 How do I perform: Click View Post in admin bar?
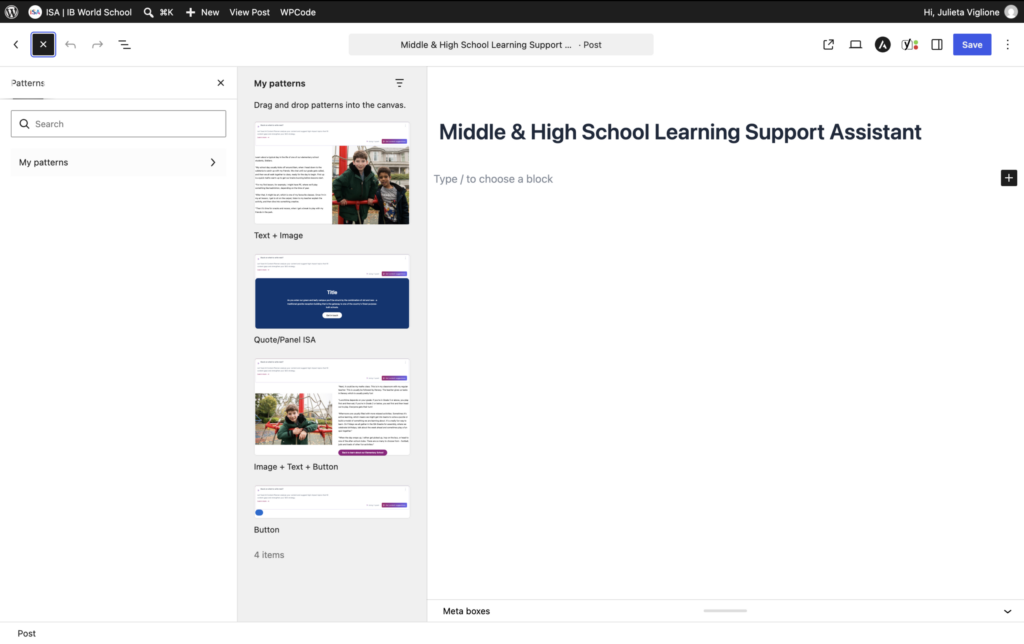249,12
